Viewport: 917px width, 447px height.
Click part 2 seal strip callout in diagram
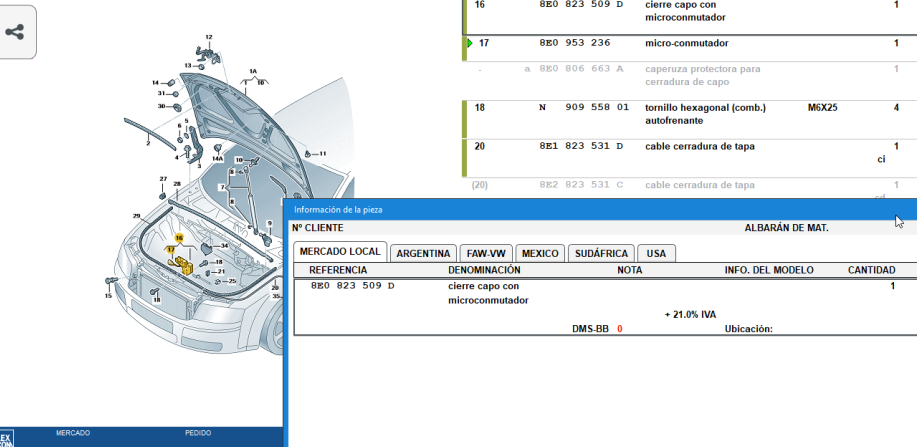[x=147, y=143]
